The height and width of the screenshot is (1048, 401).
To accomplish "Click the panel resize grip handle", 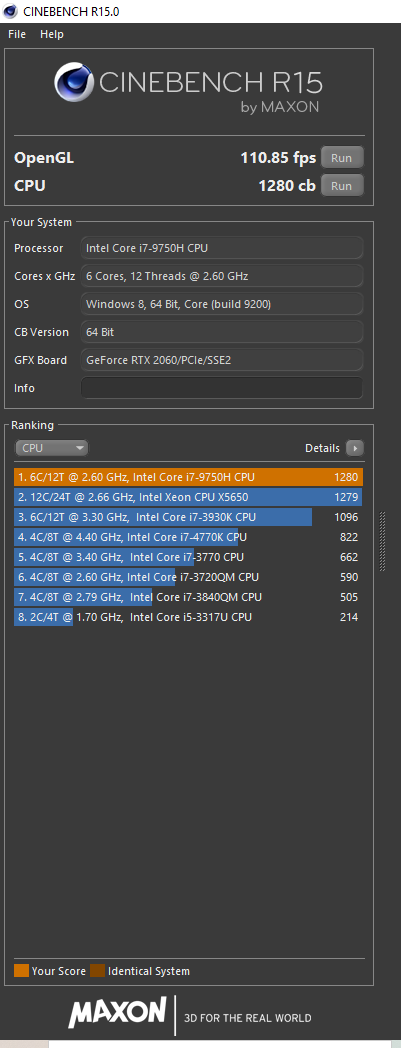I will coord(382,541).
